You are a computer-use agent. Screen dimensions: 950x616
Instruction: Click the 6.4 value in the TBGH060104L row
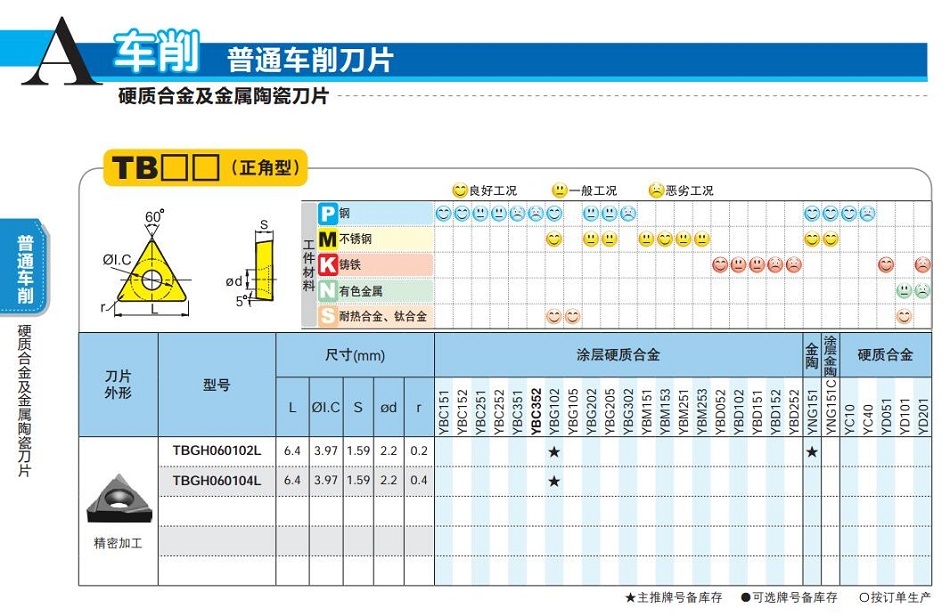(292, 480)
